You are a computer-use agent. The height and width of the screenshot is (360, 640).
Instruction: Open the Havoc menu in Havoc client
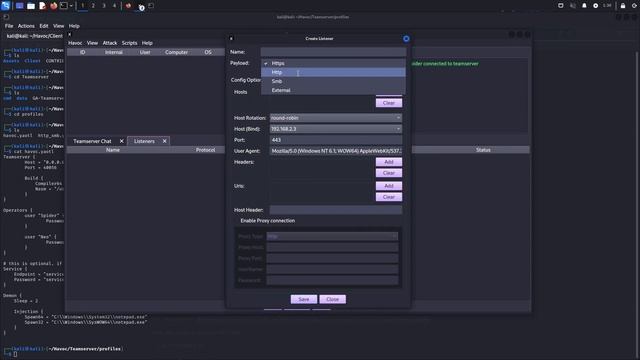[x=75, y=43]
